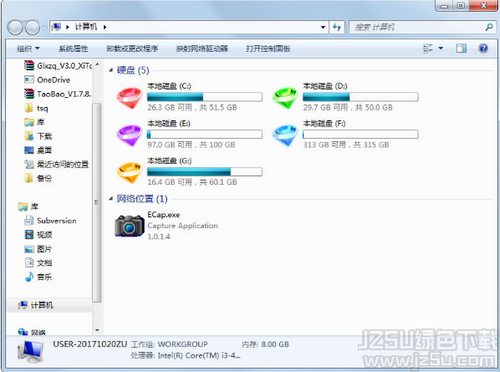Open local disk D: green gem icon
This screenshot has height=372, width=500.
(x=285, y=98)
